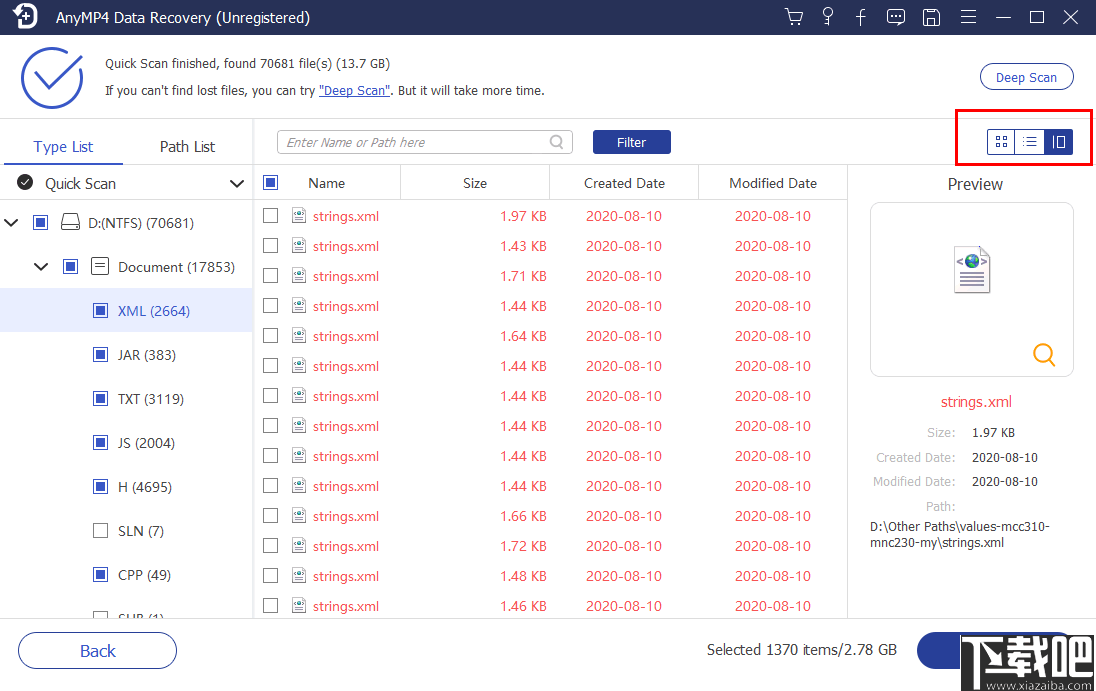1096x691 pixels.
Task: Click the Quick Scan check icon
Action: click(25, 182)
